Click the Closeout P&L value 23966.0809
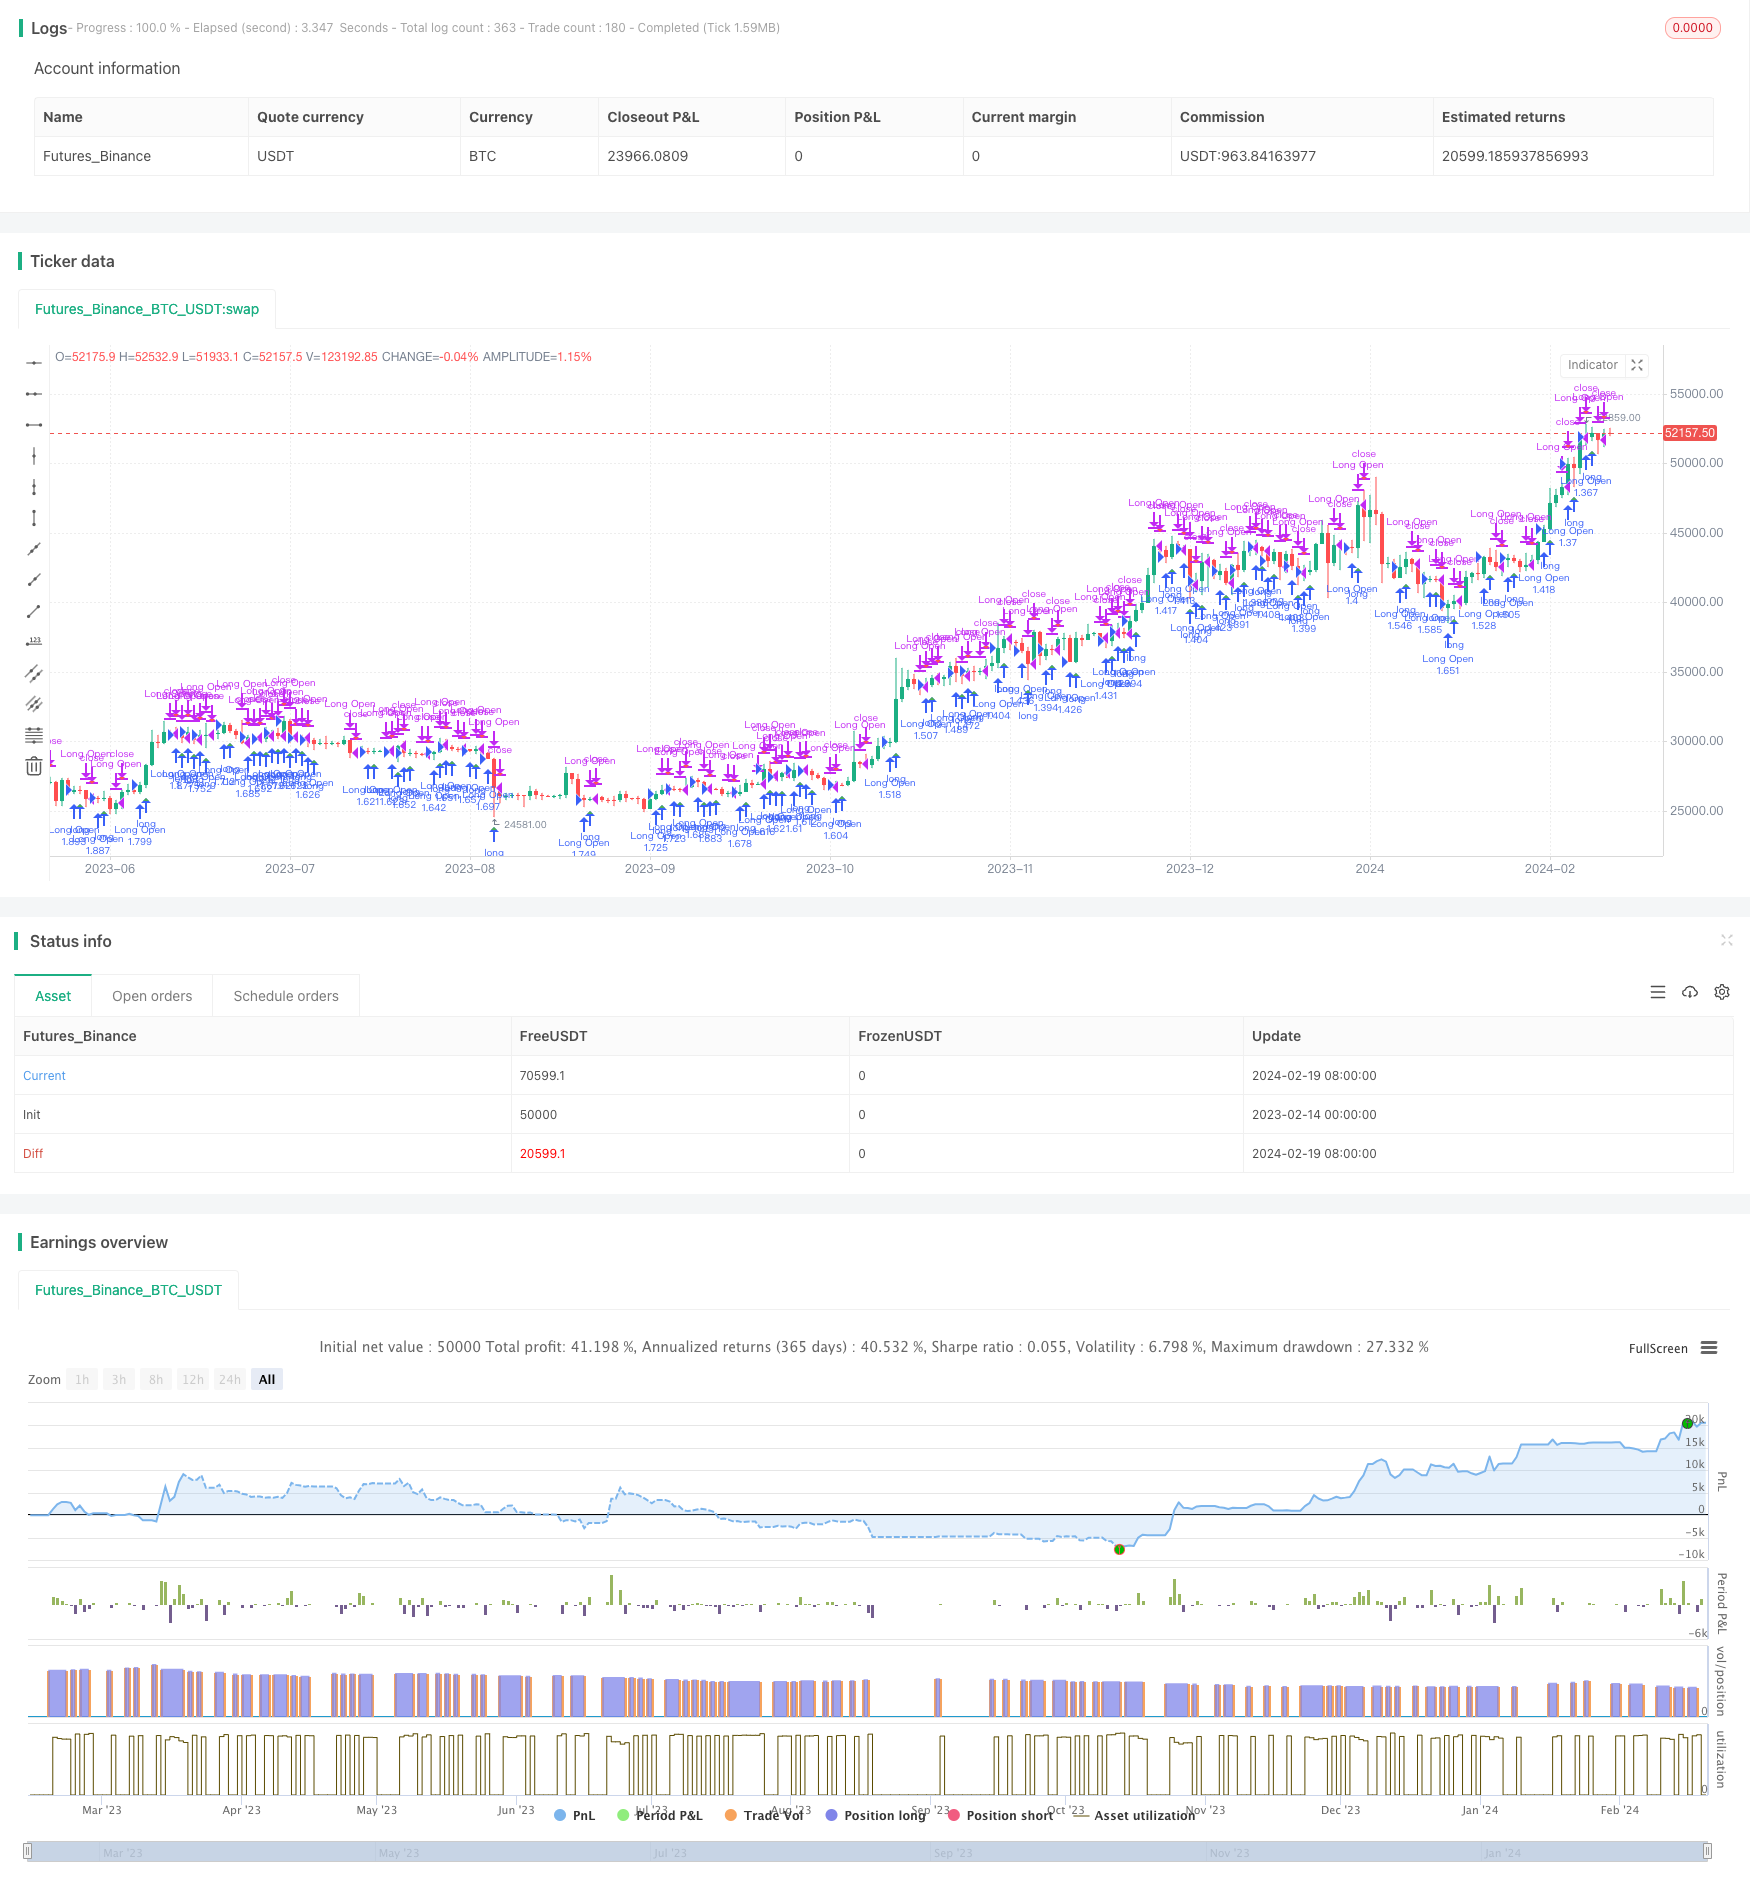 pos(647,156)
